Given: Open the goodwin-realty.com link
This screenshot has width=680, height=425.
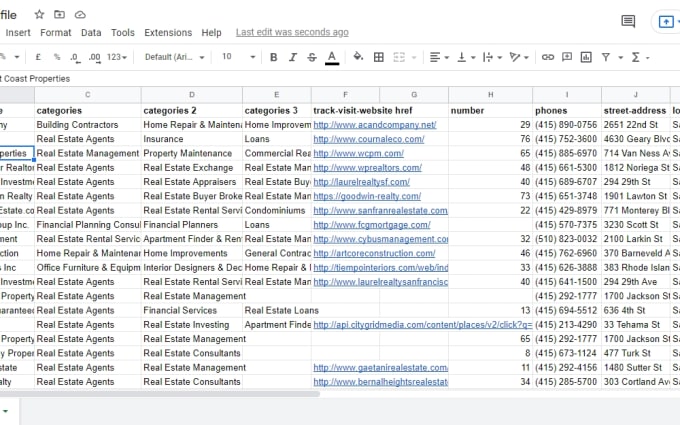Looking at the screenshot, I should (367, 196).
